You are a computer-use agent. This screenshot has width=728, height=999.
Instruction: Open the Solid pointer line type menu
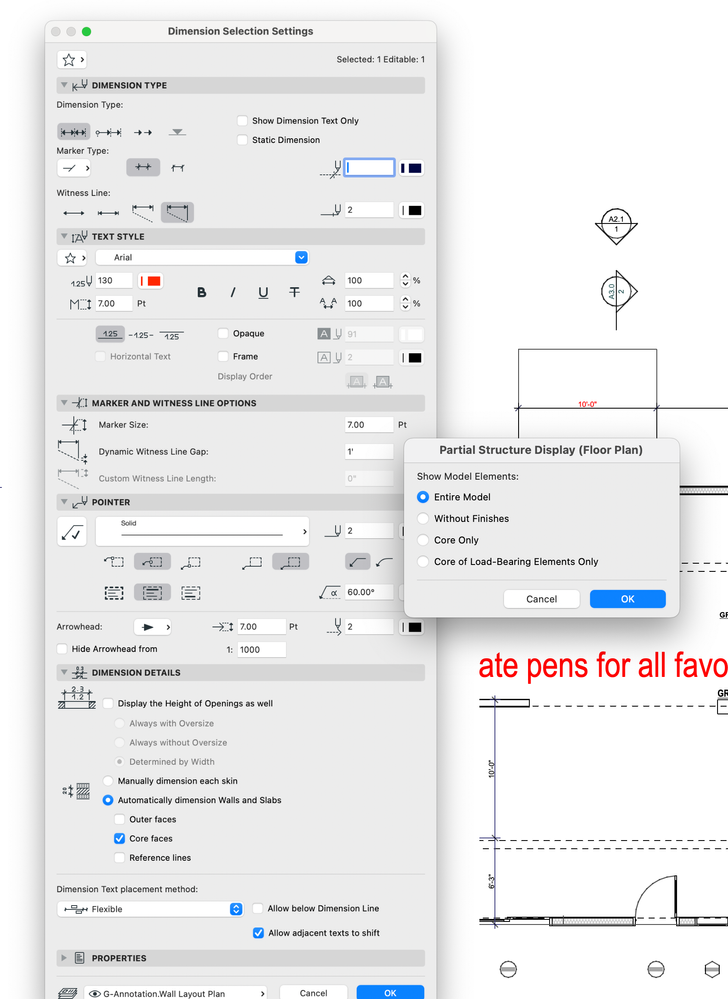(x=203, y=531)
